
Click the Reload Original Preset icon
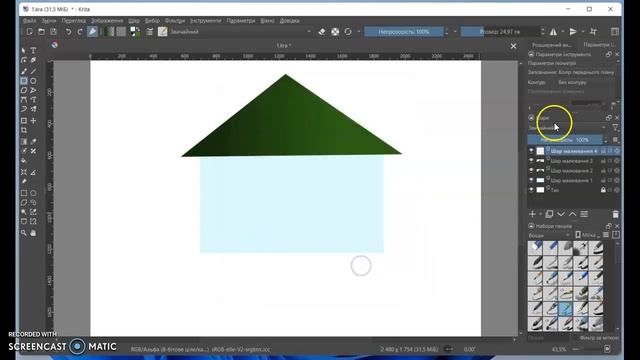click(348, 32)
